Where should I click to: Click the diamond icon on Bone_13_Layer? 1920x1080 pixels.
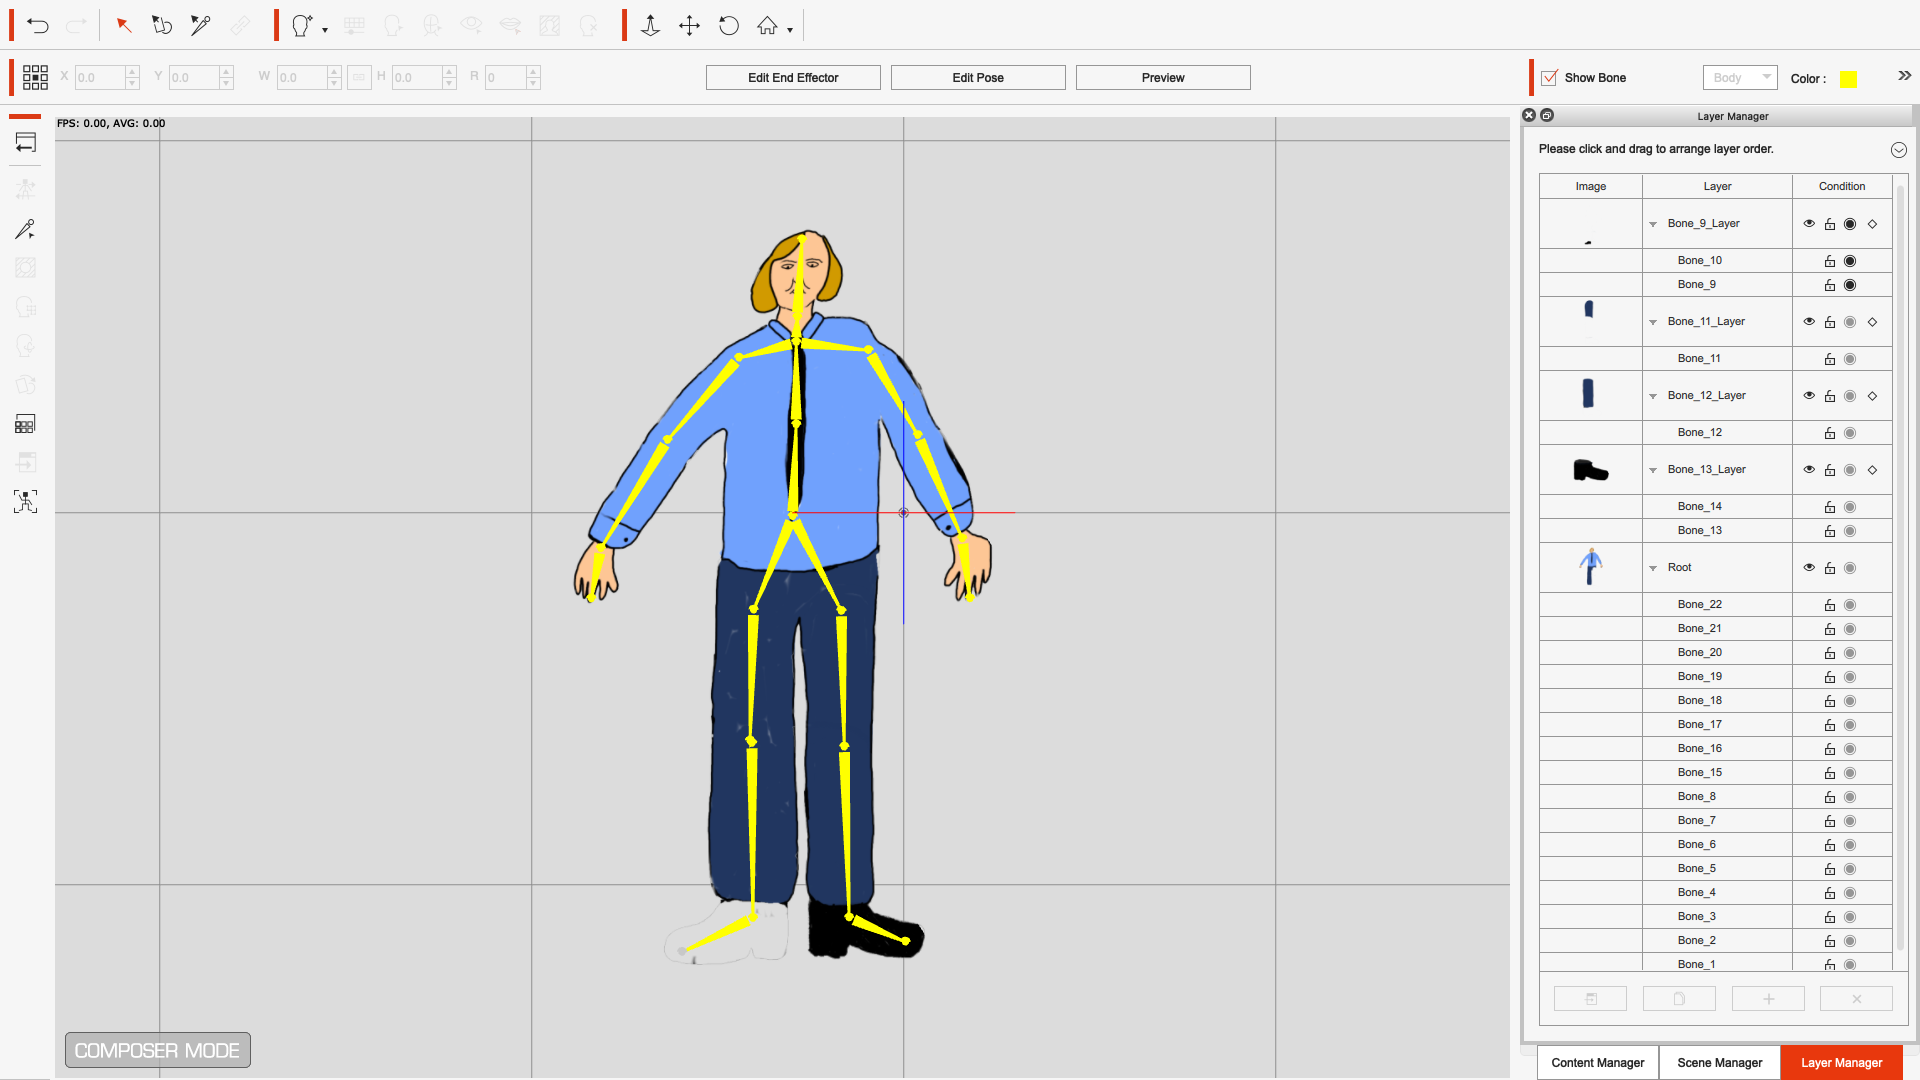(x=1872, y=470)
